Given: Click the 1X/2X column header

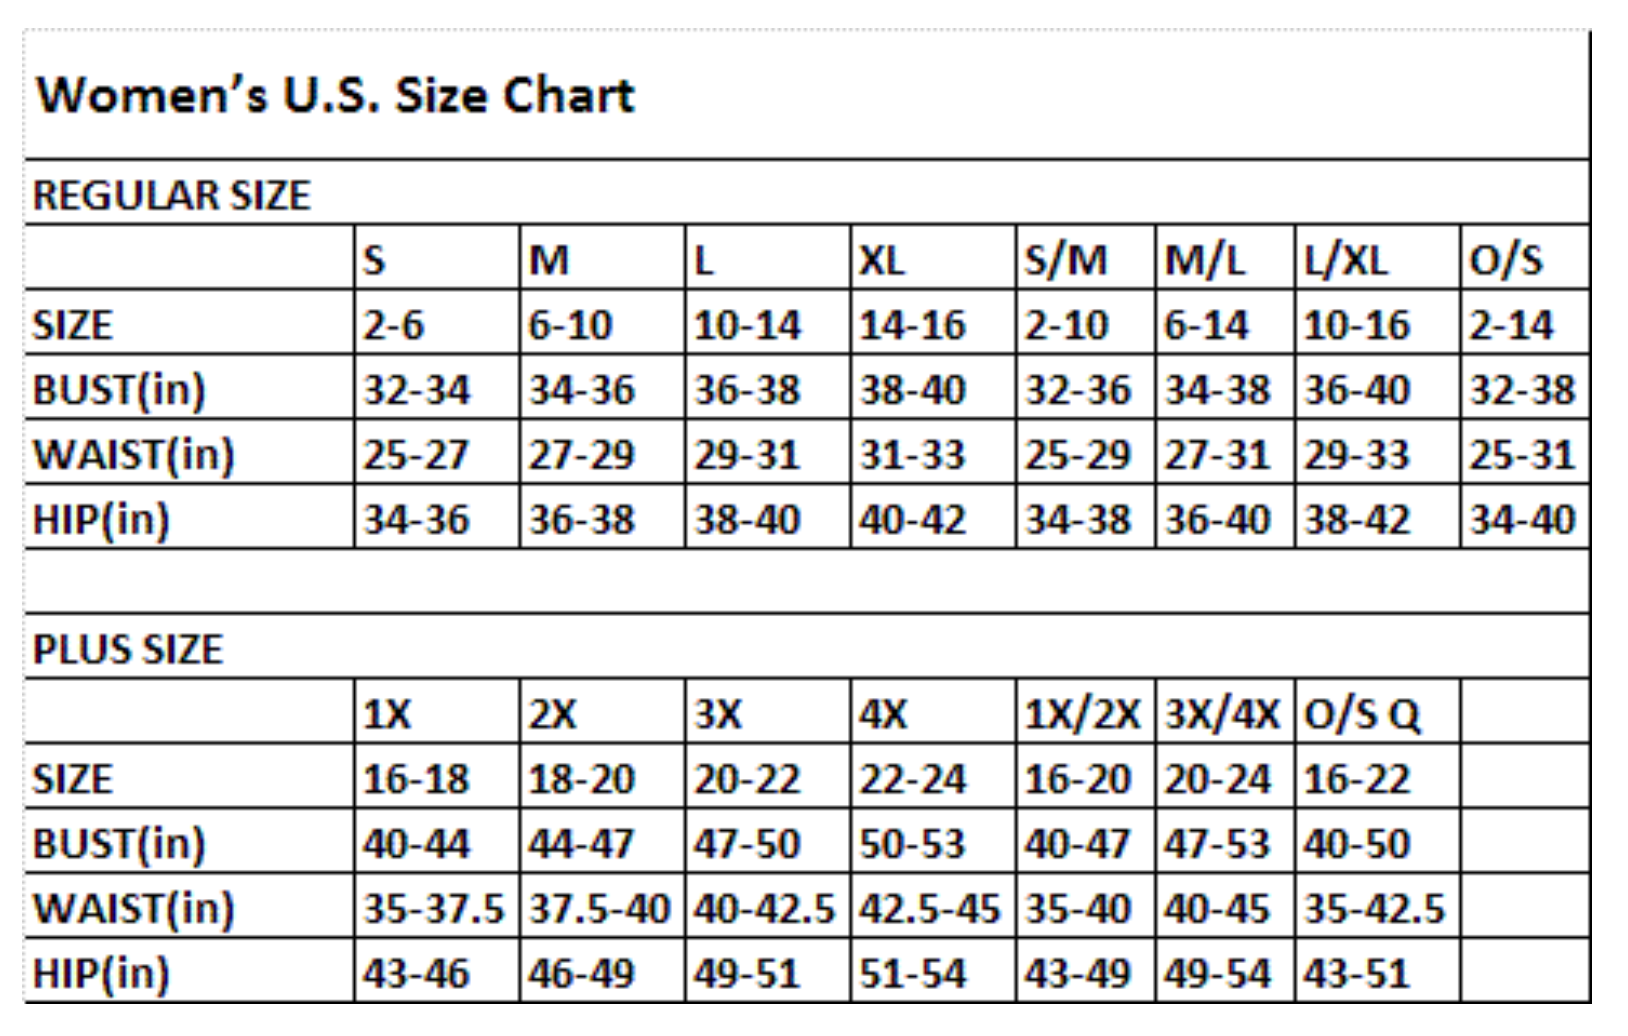Looking at the screenshot, I should (1082, 714).
